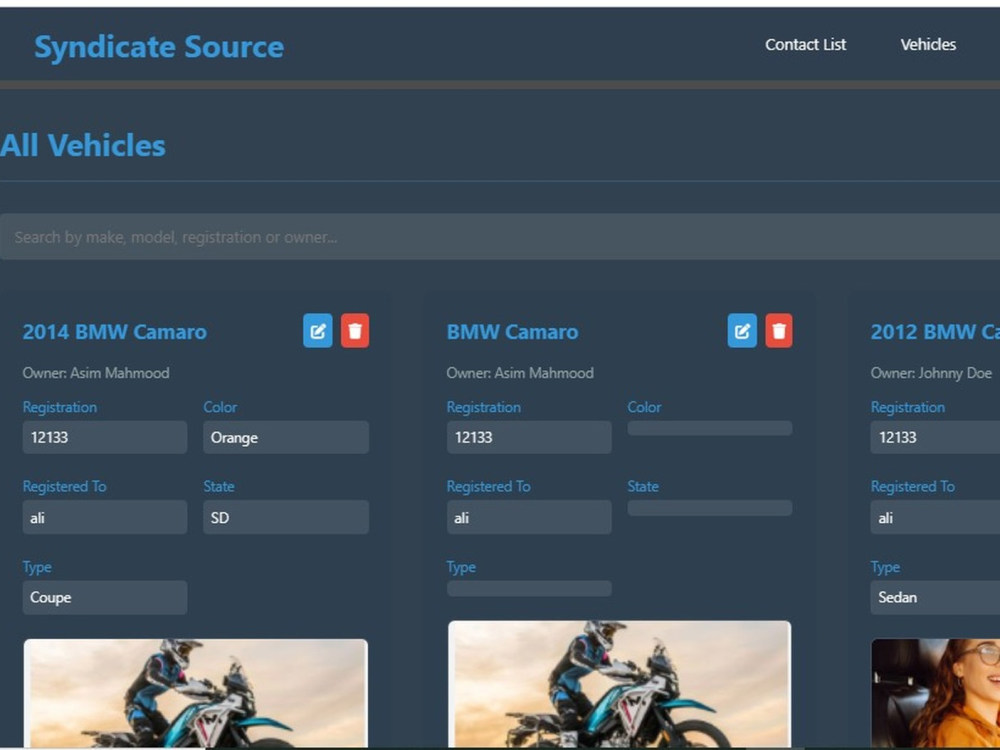Edit the 2014 BMW Camaro vehicle
This screenshot has height=750, width=1000.
coord(318,330)
